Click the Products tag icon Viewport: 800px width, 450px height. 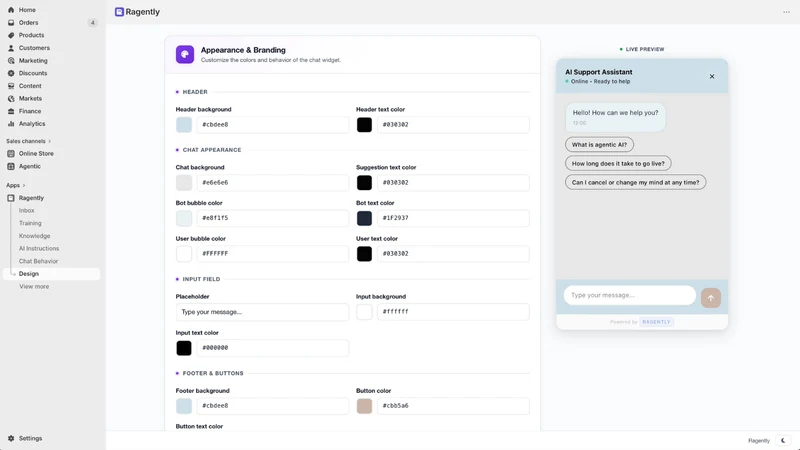pos(11,35)
